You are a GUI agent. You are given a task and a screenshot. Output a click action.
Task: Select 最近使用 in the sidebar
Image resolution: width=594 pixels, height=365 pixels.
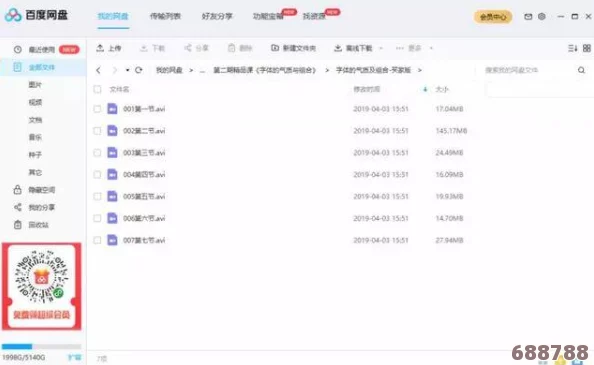coord(42,50)
